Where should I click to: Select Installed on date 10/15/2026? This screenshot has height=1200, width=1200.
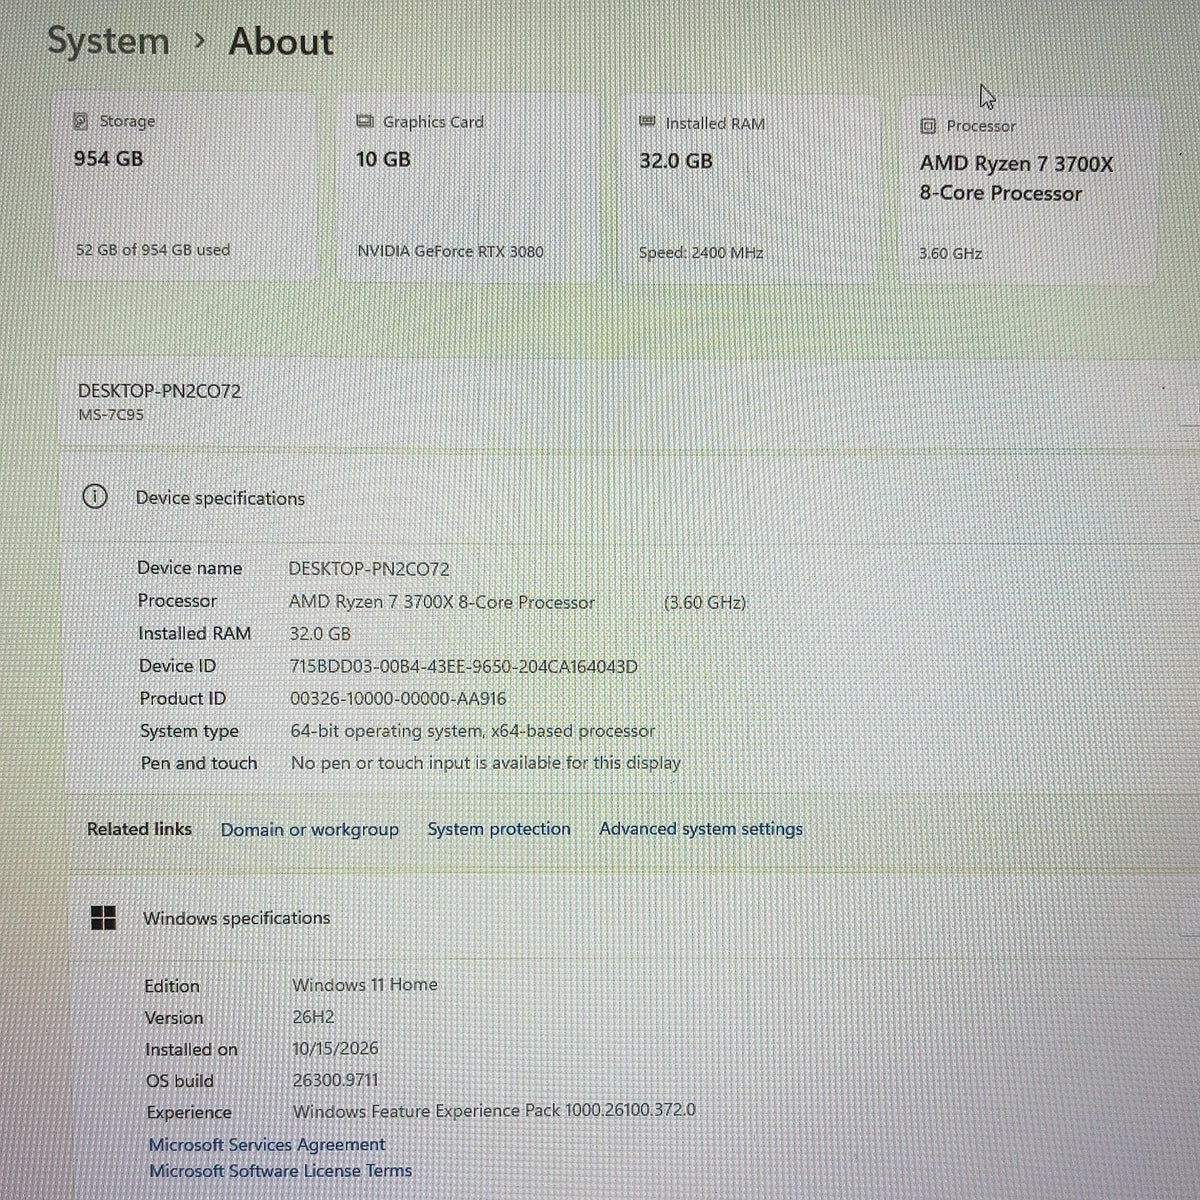(335, 1048)
